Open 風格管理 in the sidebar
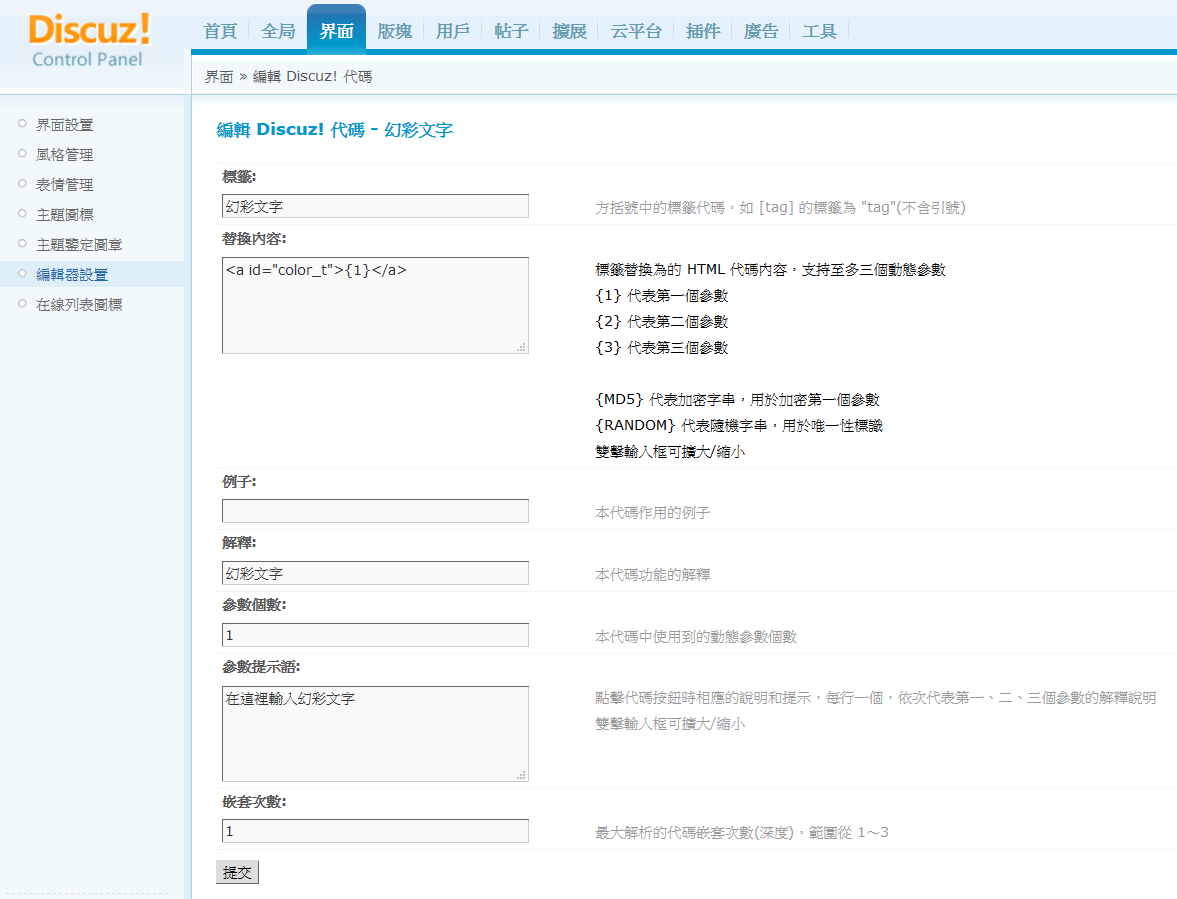The image size is (1177, 899). 65,155
